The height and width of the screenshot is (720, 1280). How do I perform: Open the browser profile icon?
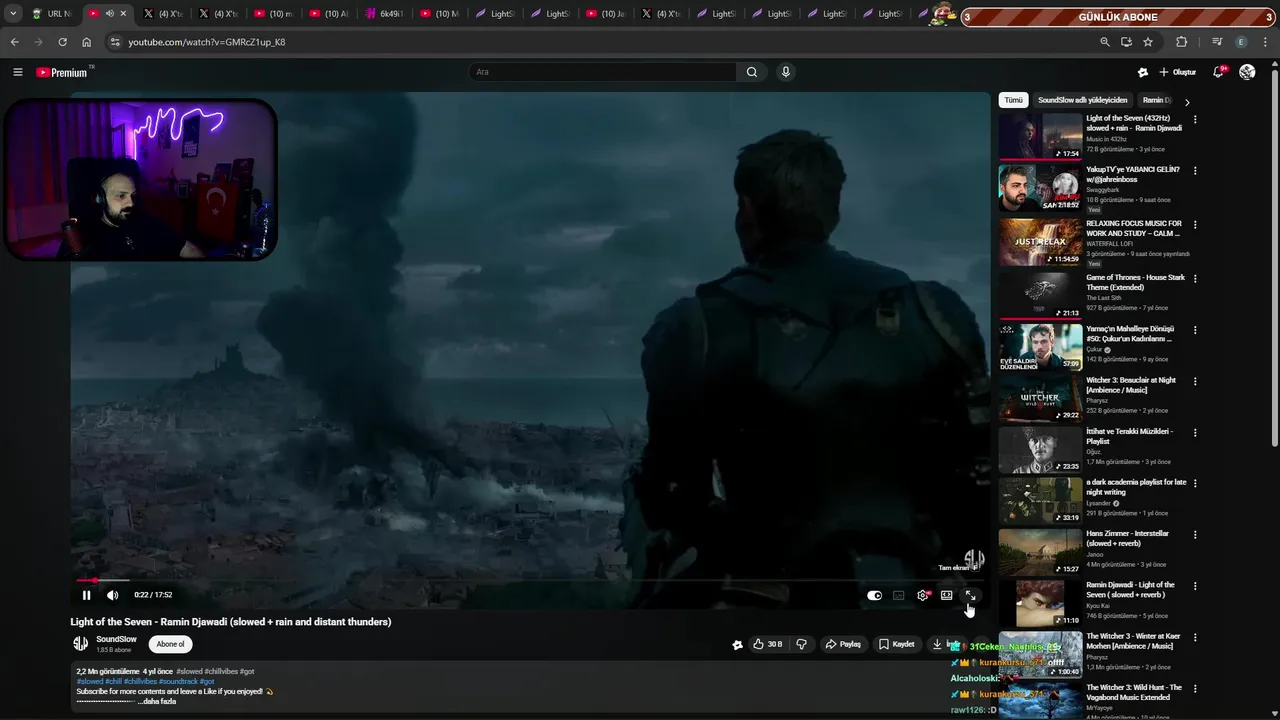click(x=1242, y=42)
